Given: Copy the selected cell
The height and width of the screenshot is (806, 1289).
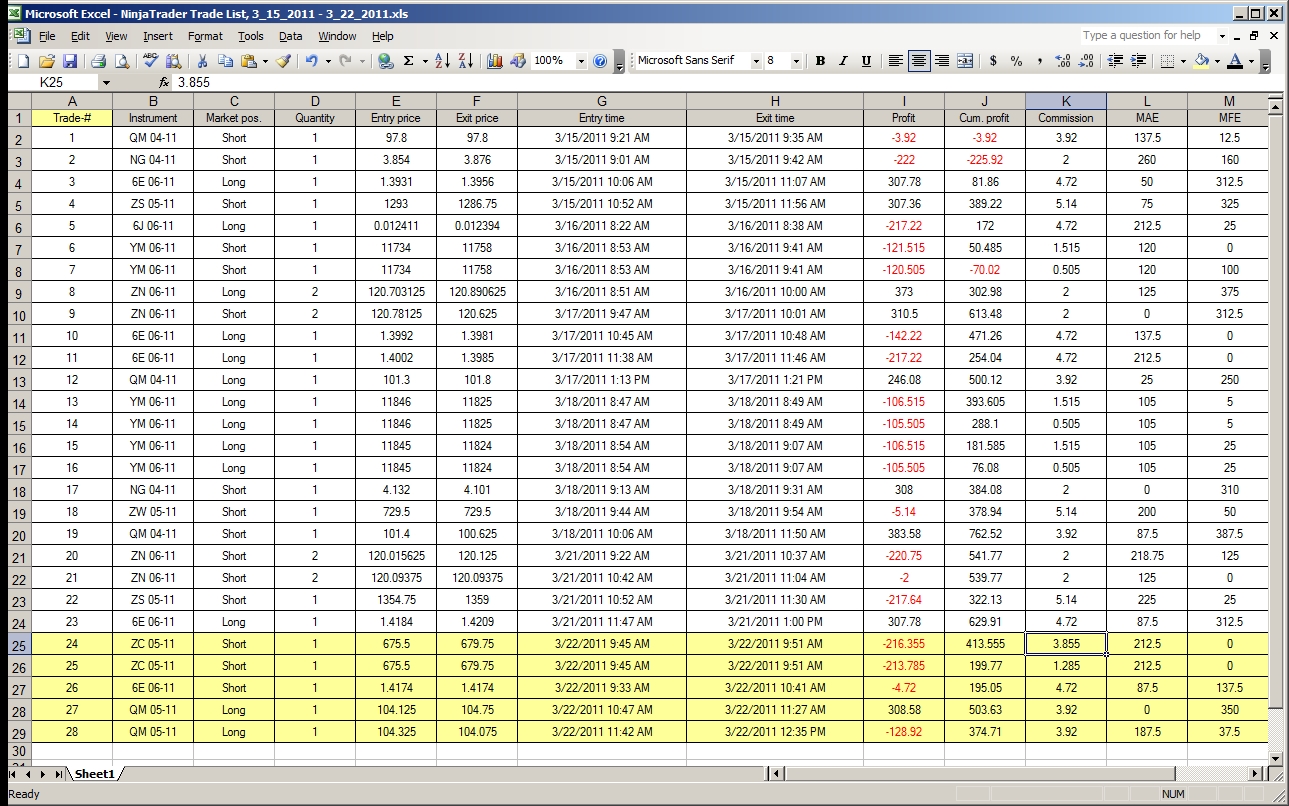Looking at the screenshot, I should point(226,61).
